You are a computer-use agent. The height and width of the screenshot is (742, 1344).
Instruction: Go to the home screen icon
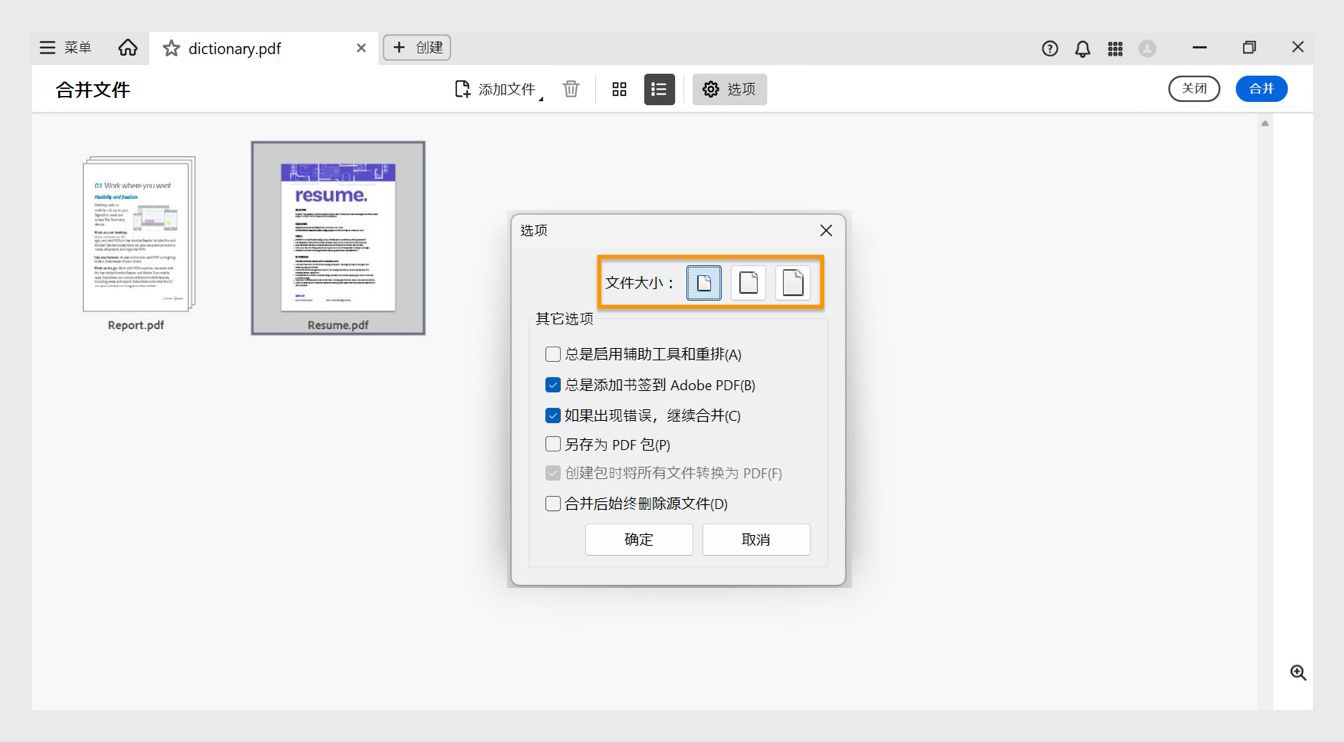click(x=127, y=47)
